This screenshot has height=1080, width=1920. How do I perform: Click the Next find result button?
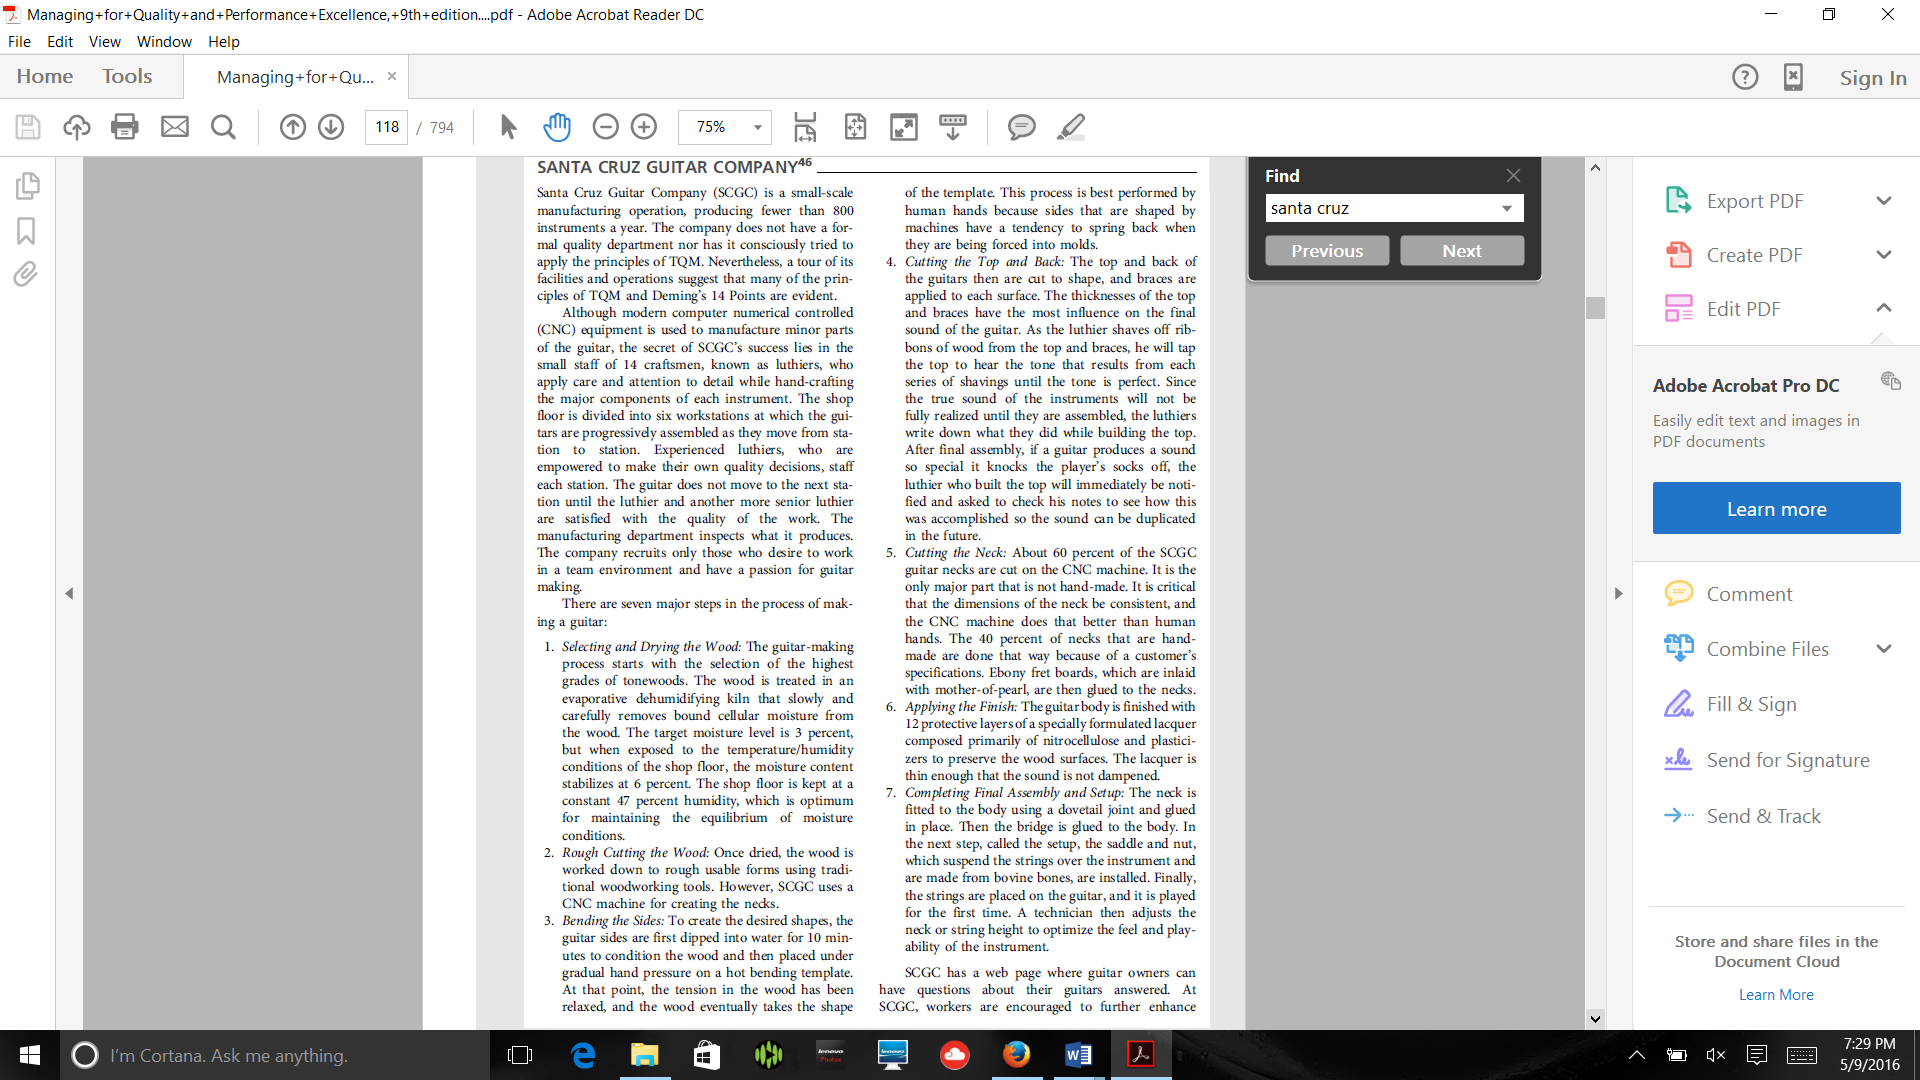point(1462,251)
